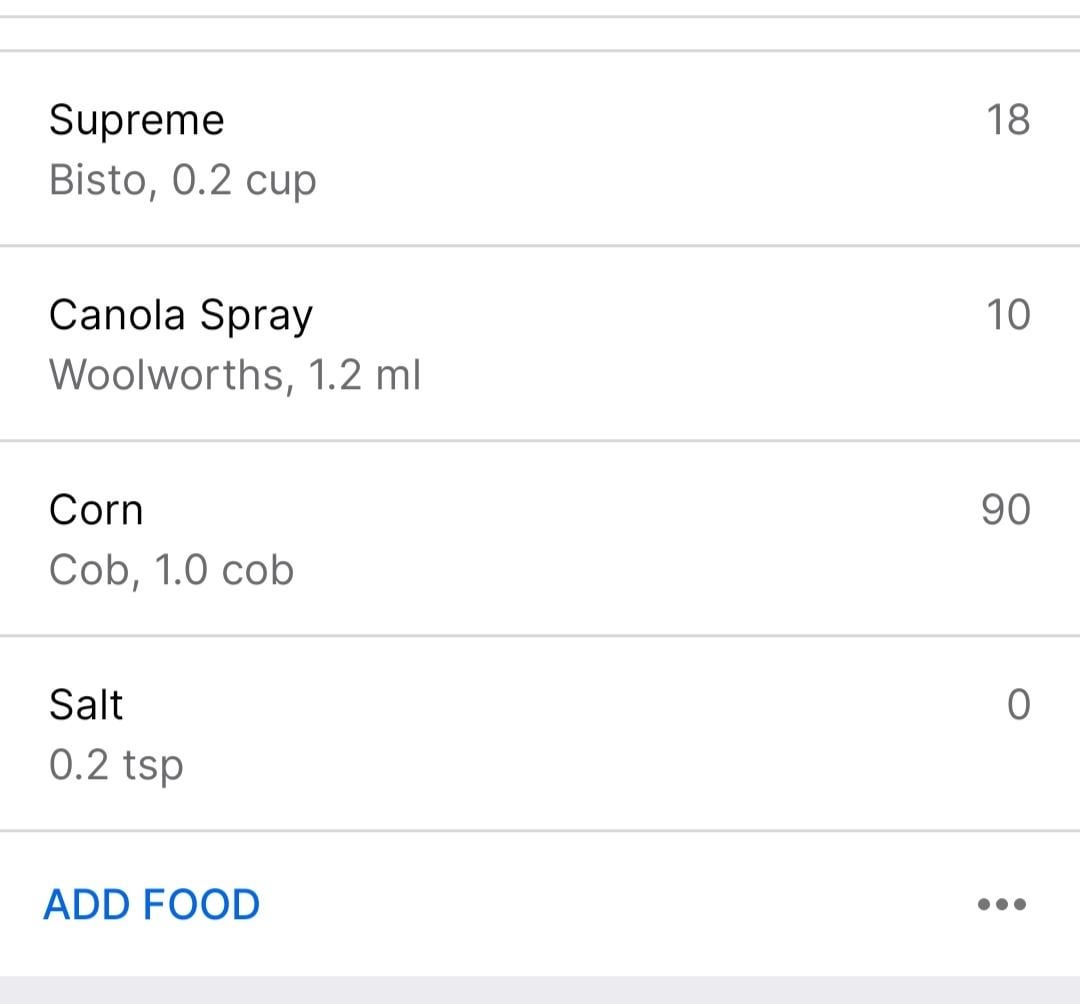Open the three-dot more options menu
Screen dimensions: 1080x1004
pos(1002,904)
